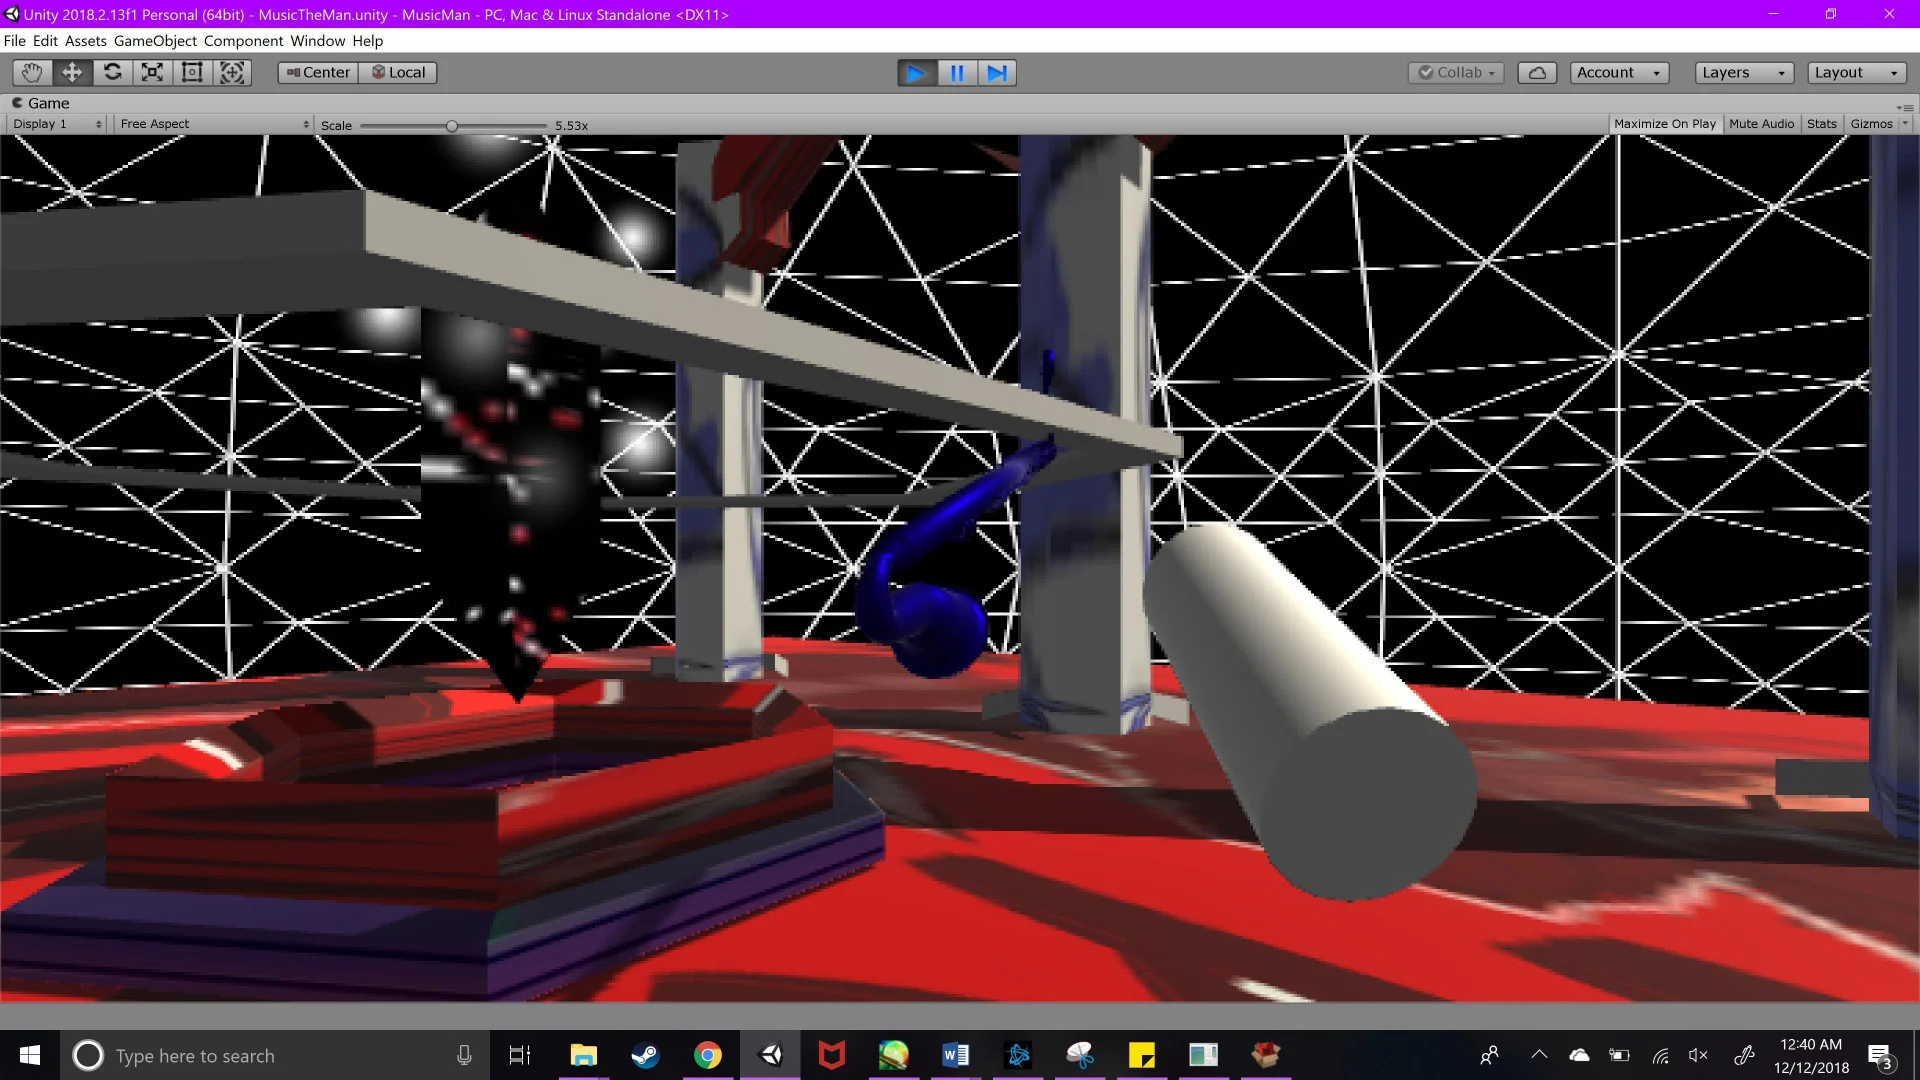The width and height of the screenshot is (1920, 1080).
Task: Toggle pivot mode Center button
Action: [x=318, y=72]
